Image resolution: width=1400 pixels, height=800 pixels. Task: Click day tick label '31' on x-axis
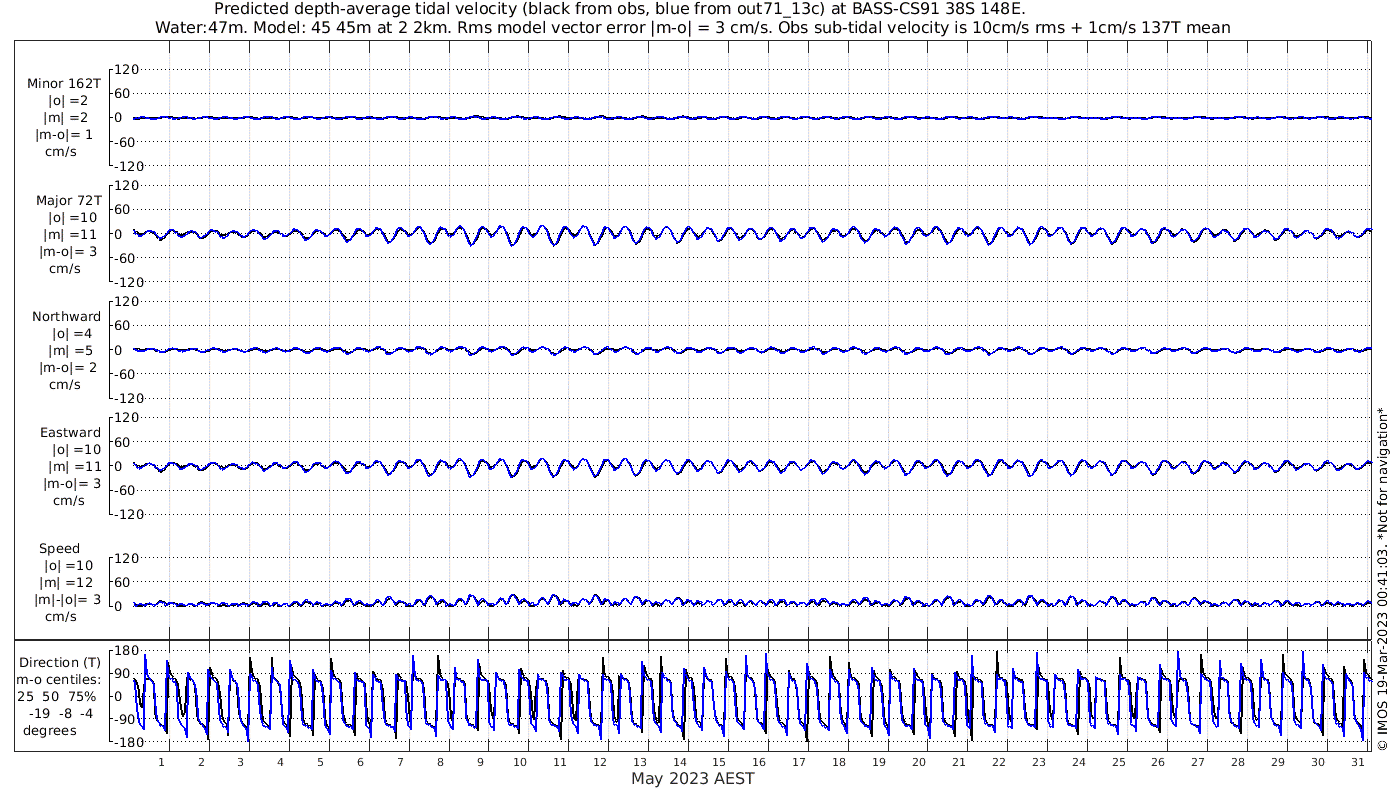pyautogui.click(x=1358, y=761)
